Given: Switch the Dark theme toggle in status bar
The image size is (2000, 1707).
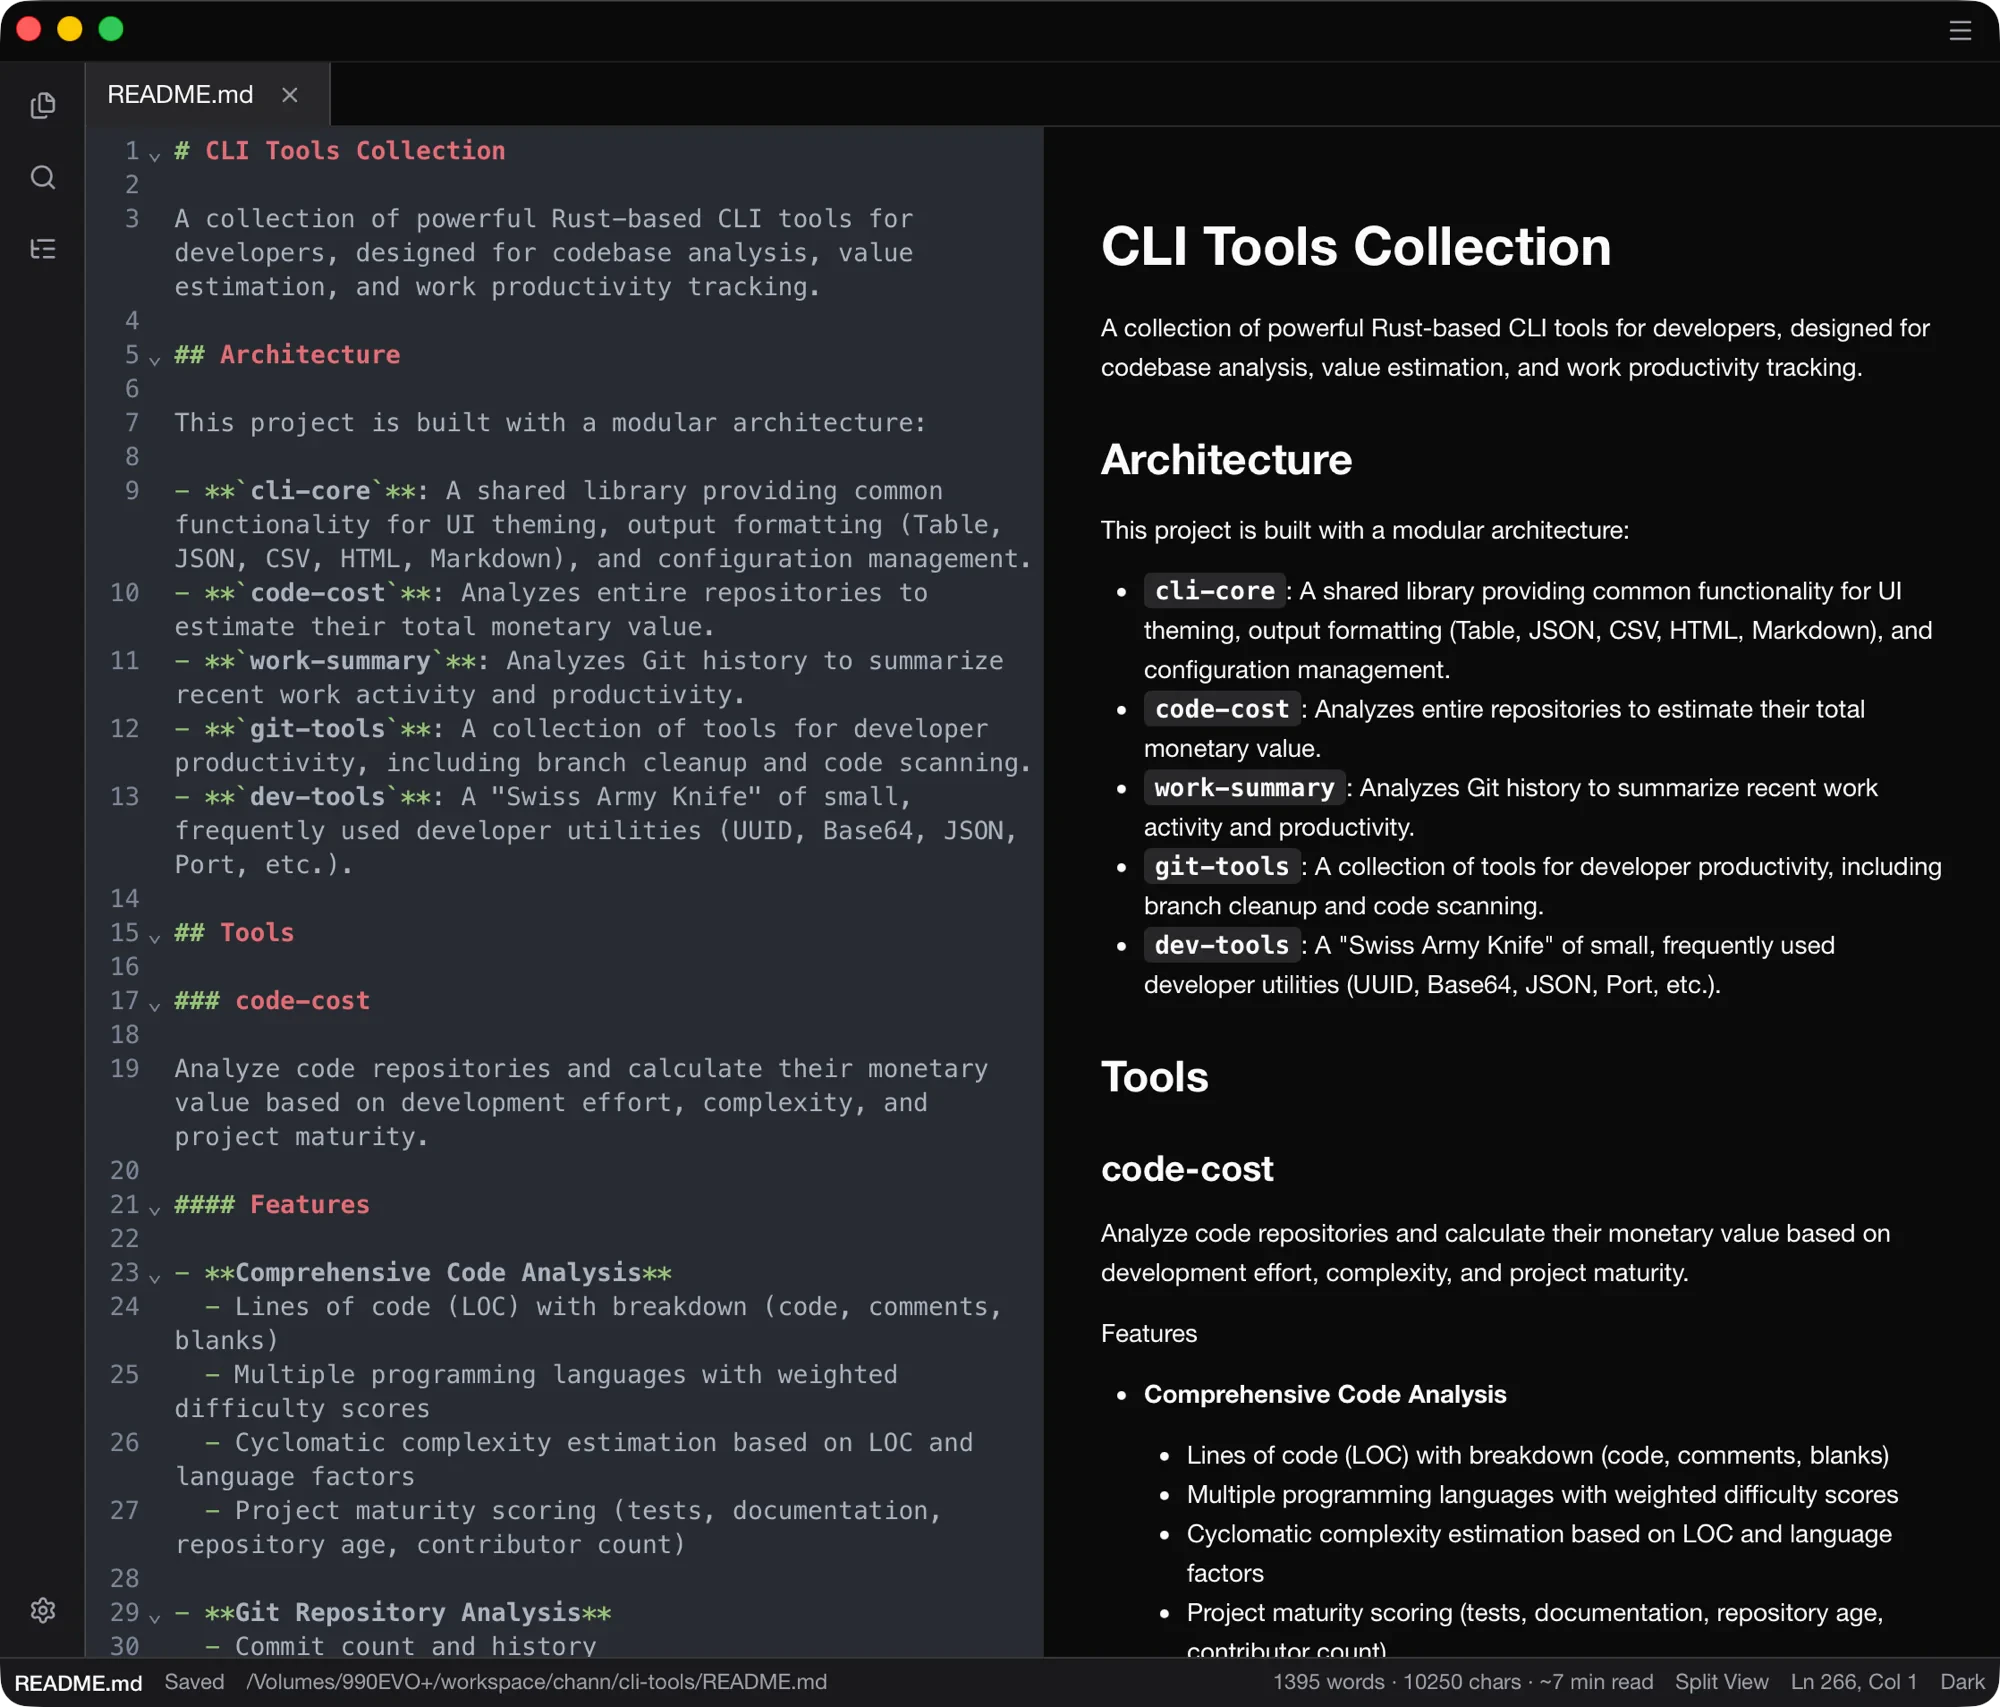Looking at the screenshot, I should coord(1962,1682).
